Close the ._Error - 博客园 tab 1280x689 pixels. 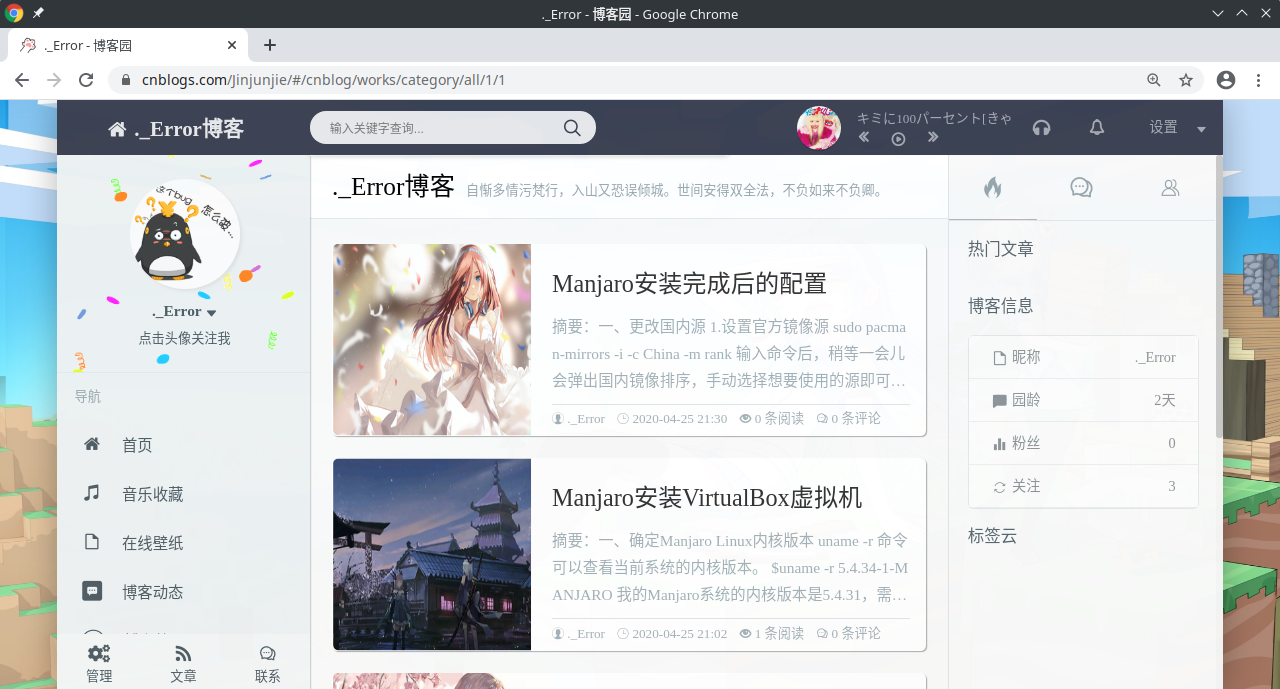point(232,45)
